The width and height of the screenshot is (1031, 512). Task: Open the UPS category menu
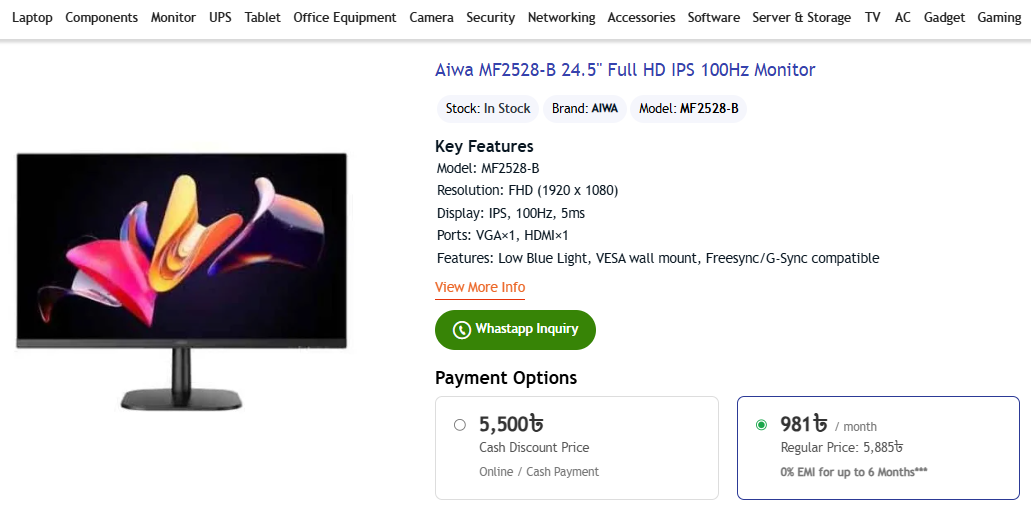tap(220, 18)
